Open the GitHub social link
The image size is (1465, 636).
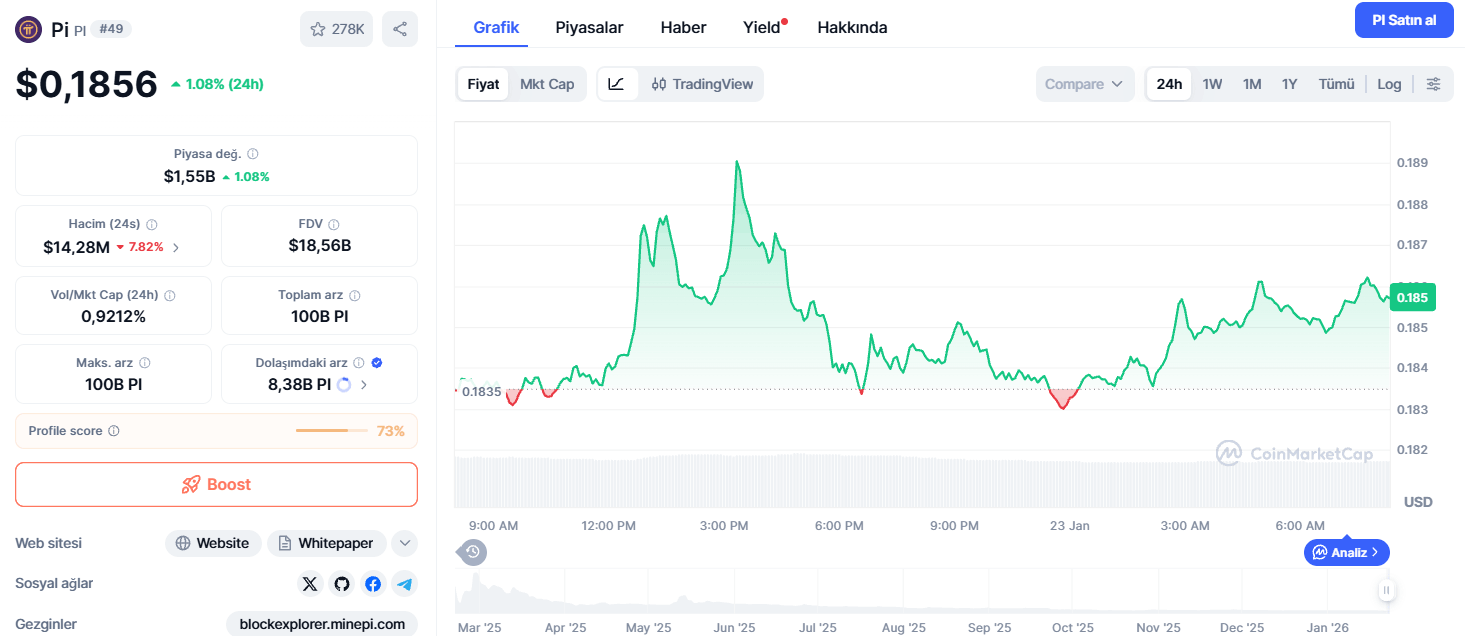(x=342, y=584)
